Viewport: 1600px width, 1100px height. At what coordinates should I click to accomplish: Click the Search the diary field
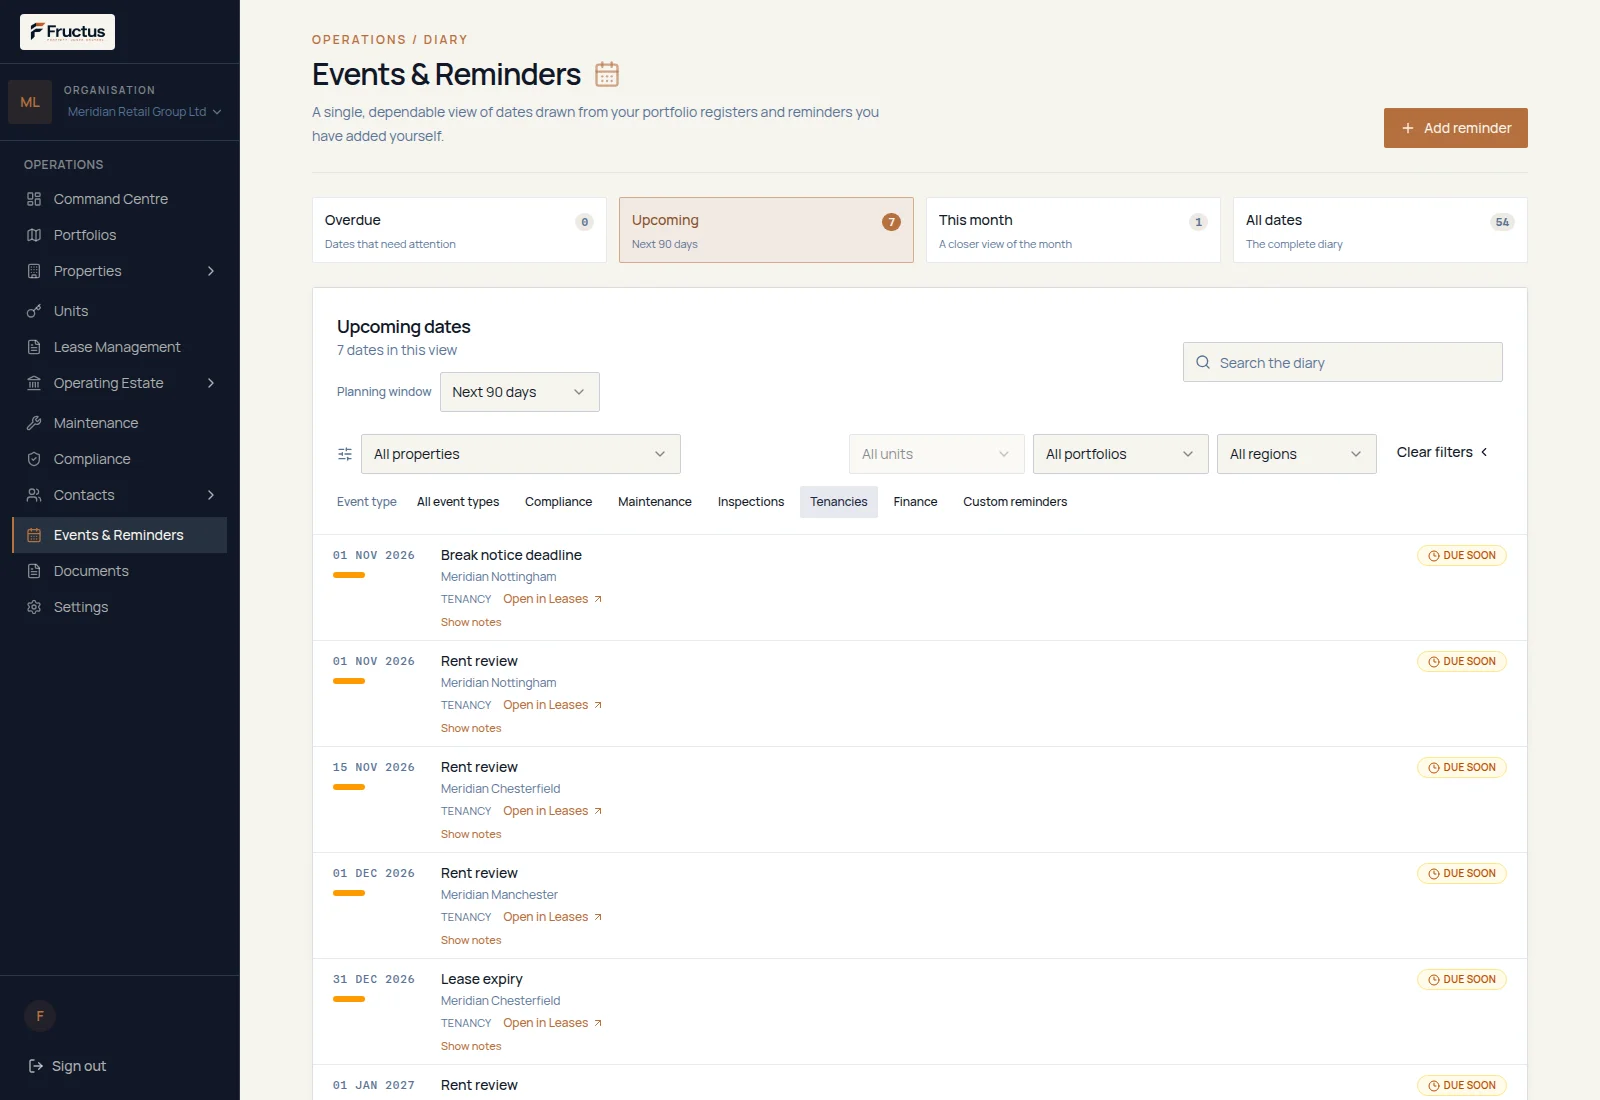pyautogui.click(x=1343, y=362)
